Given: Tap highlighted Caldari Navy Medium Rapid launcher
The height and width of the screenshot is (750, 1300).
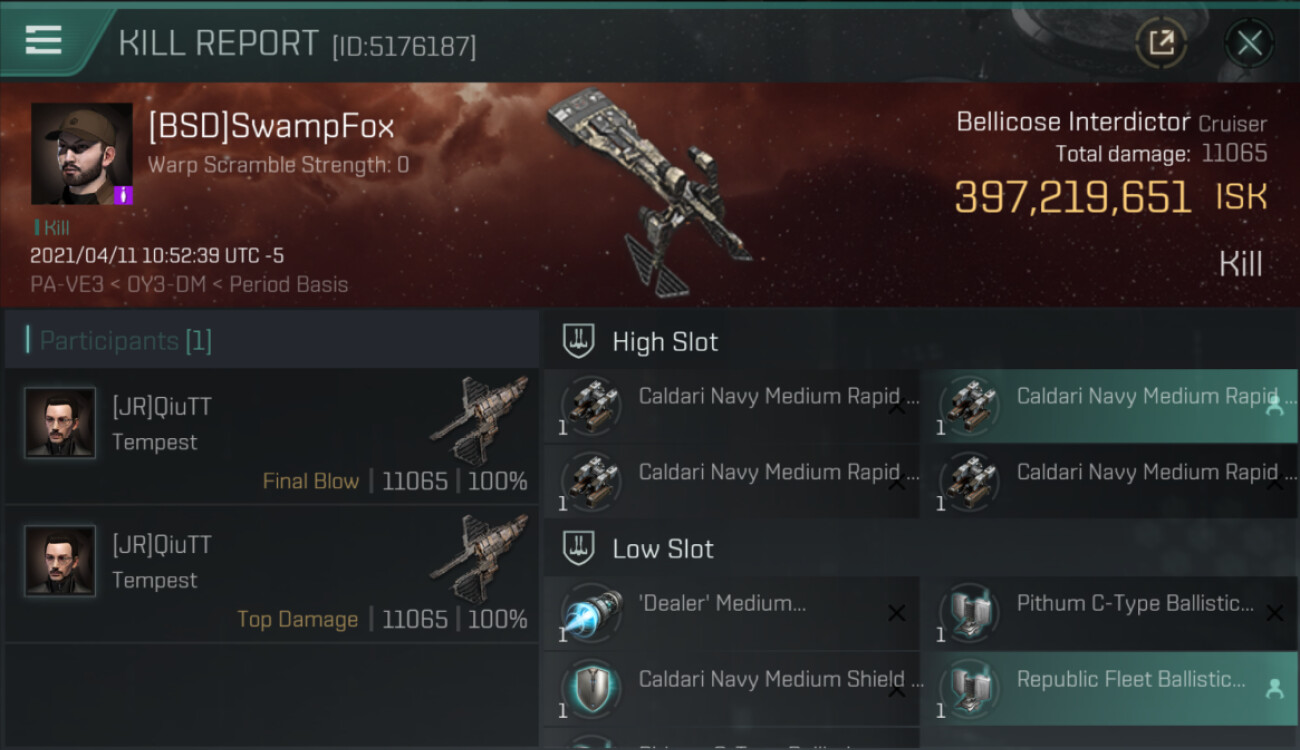Looking at the screenshot, I should 1109,406.
